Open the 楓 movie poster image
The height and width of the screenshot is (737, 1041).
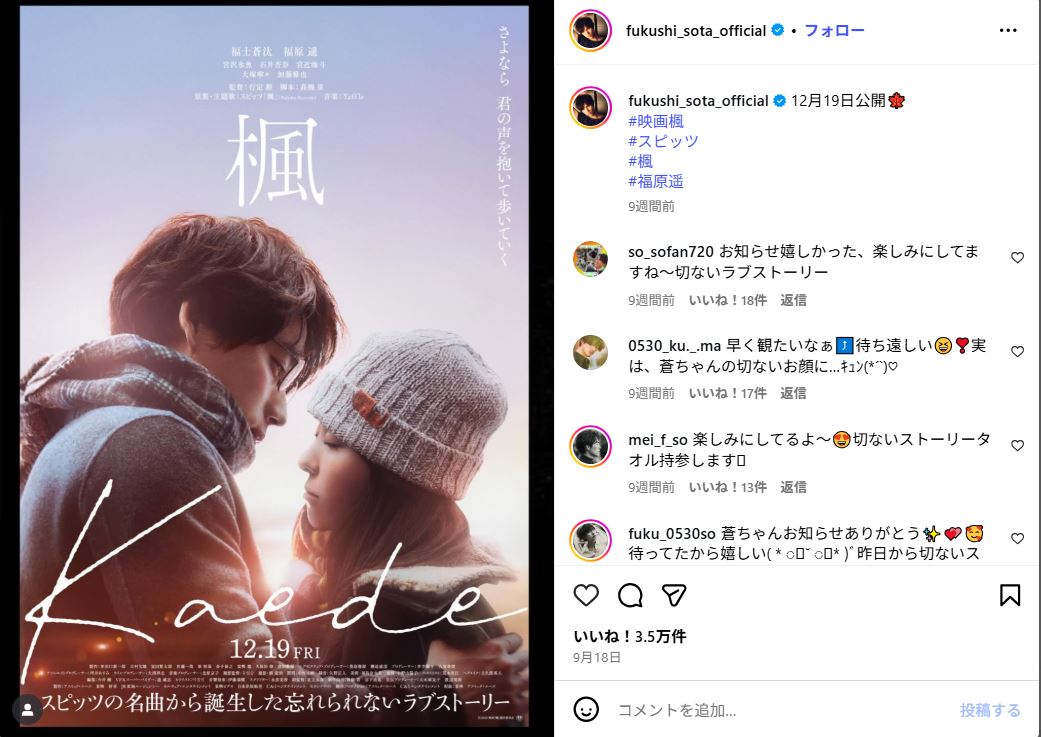[274, 367]
